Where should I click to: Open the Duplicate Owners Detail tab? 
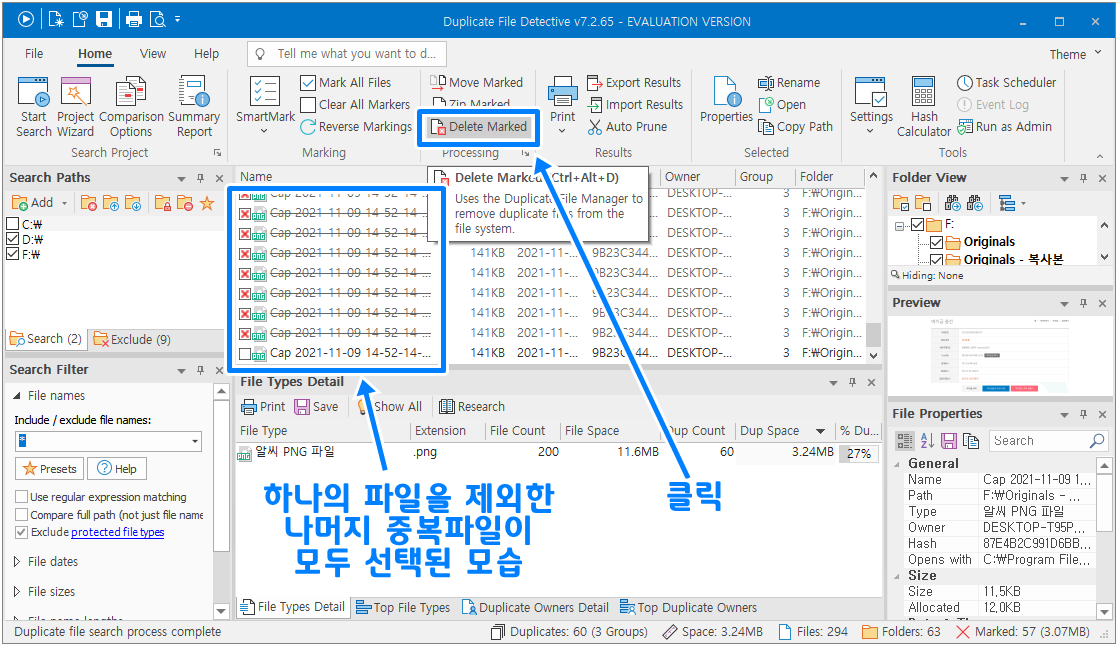[535, 608]
